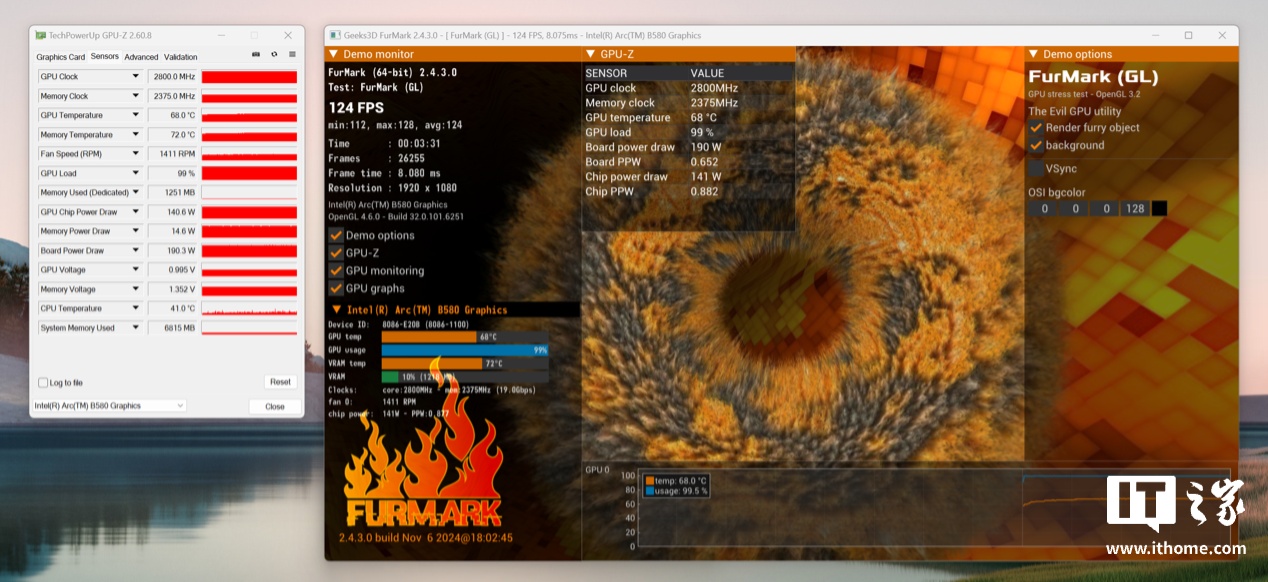
Task: Collapse the Demo options panel triangle
Action: coord(1033,54)
